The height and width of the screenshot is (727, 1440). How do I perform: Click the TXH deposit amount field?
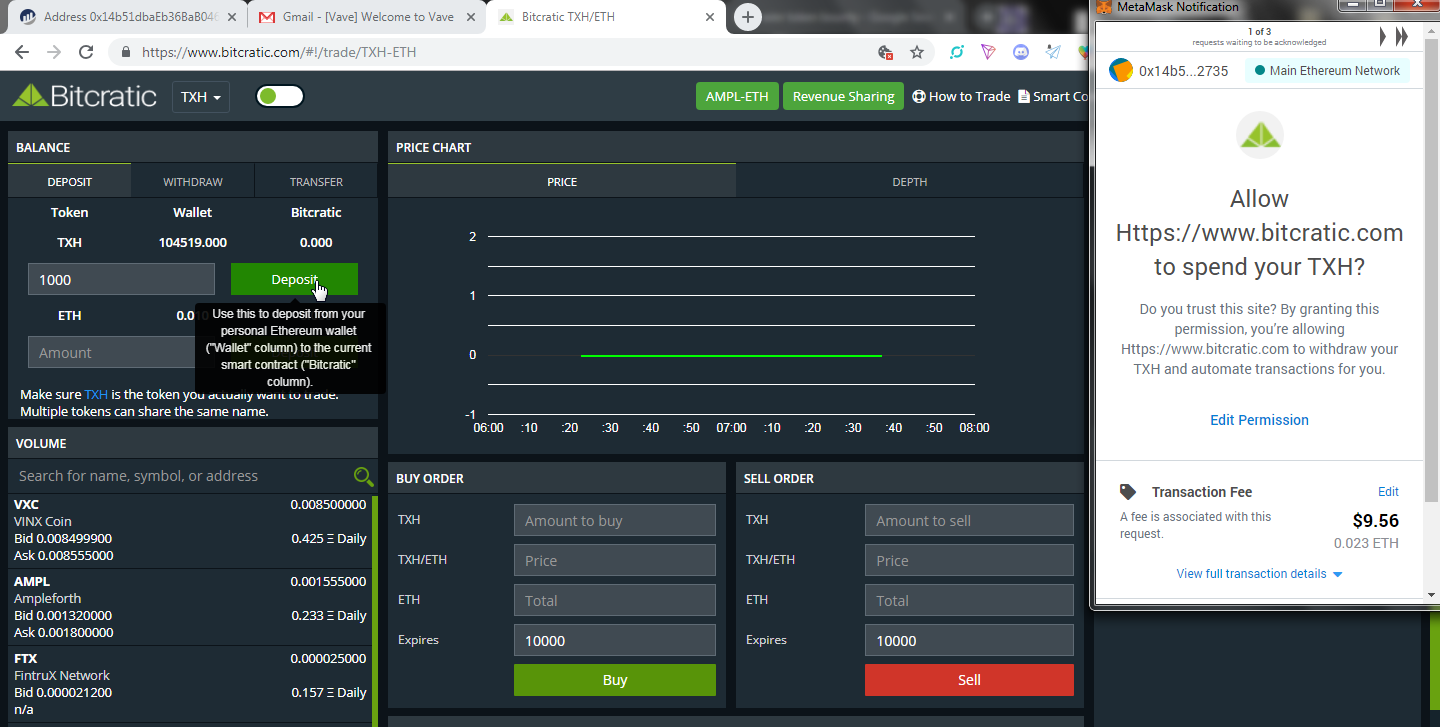click(121, 279)
